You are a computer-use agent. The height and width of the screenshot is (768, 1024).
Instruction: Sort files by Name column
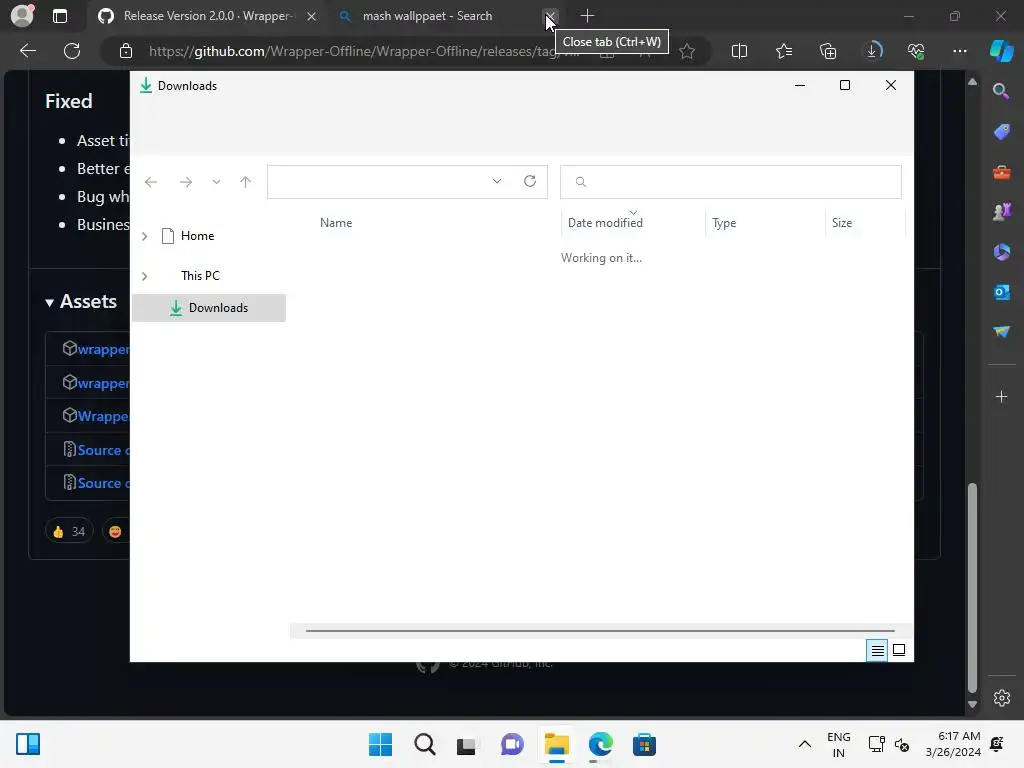pos(336,223)
